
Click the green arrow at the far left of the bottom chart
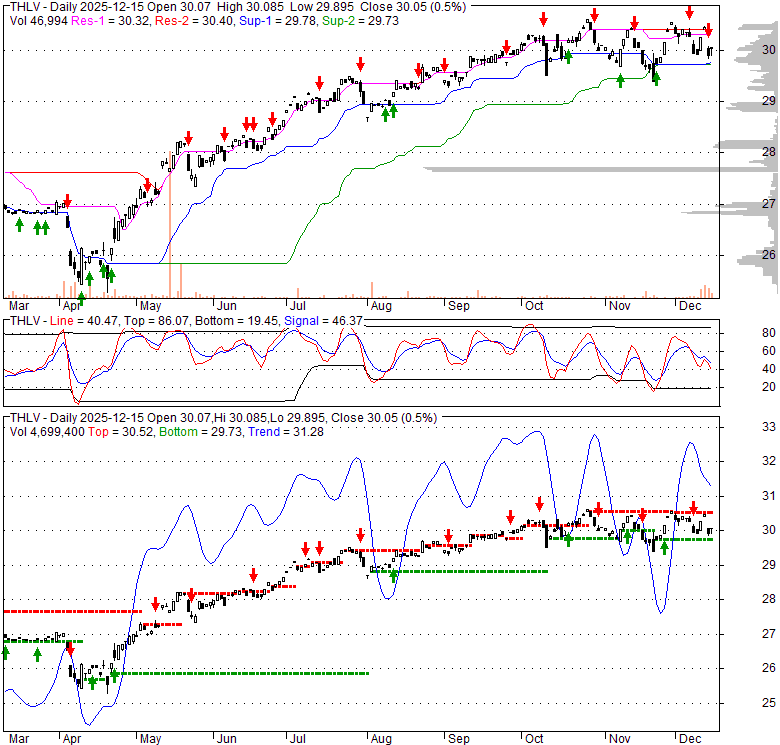click(x=5, y=653)
